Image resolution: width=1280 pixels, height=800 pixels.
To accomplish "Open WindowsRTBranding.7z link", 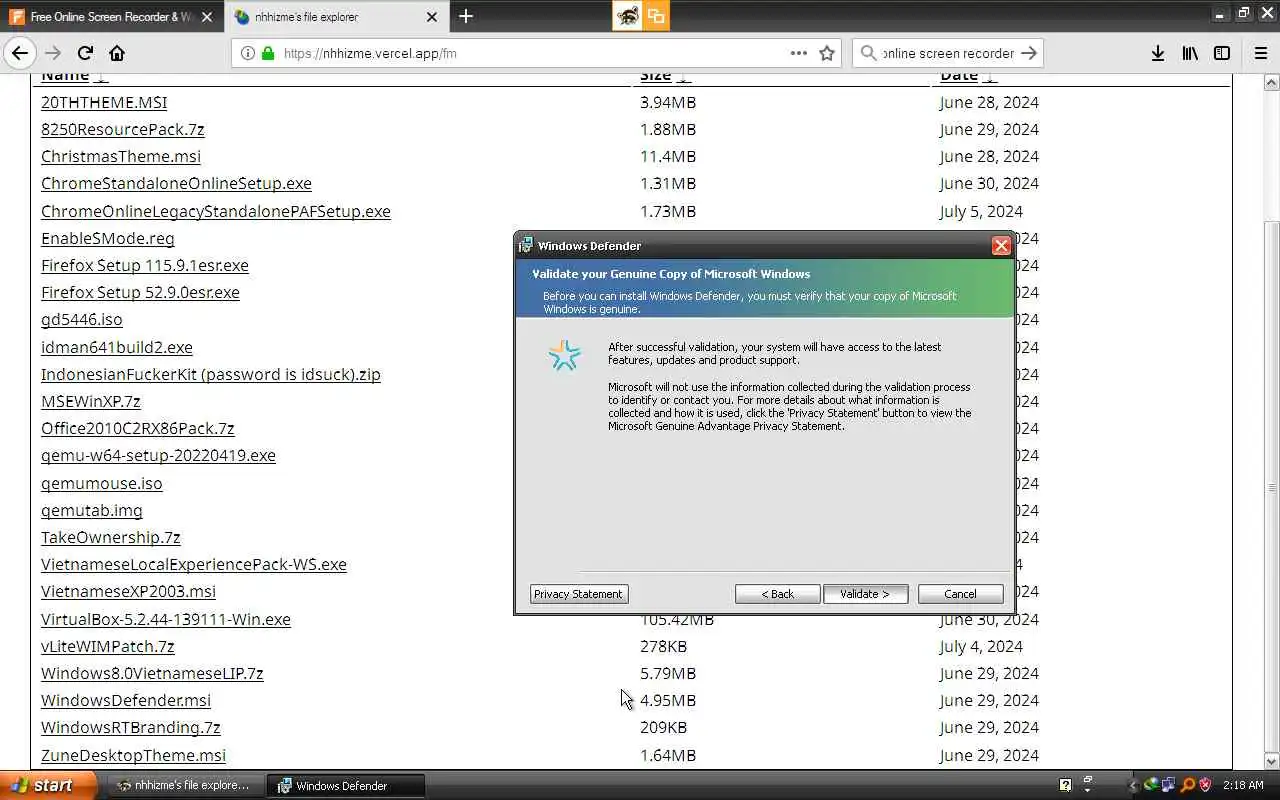I will [130, 727].
